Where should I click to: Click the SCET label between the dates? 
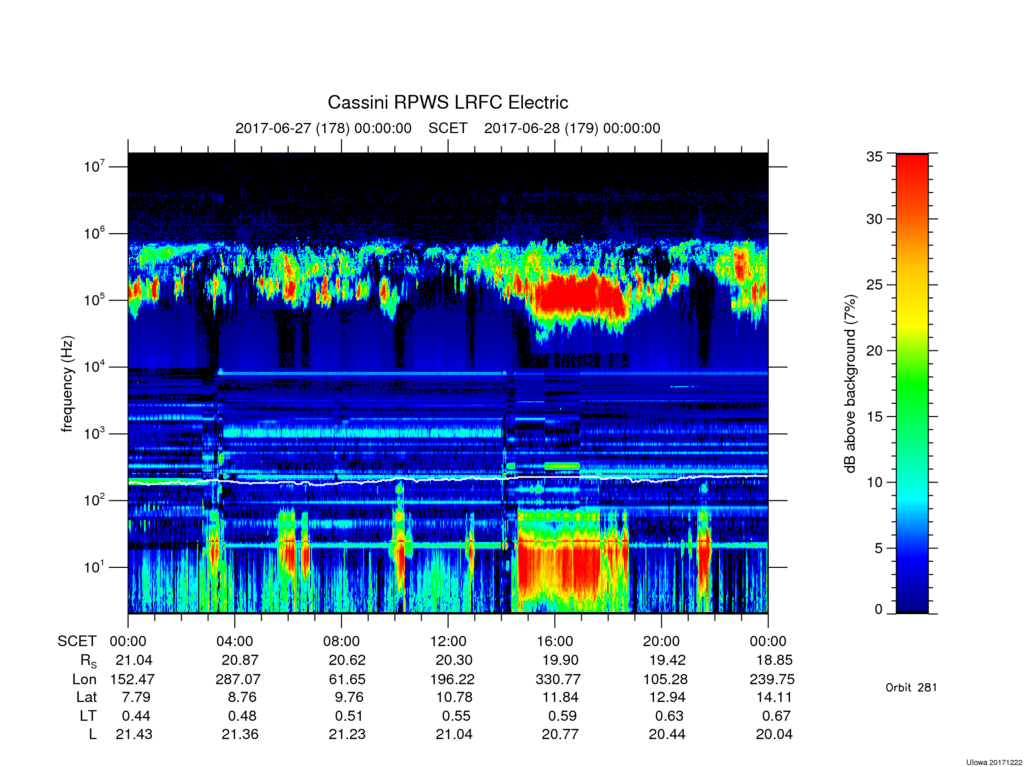coord(448,128)
